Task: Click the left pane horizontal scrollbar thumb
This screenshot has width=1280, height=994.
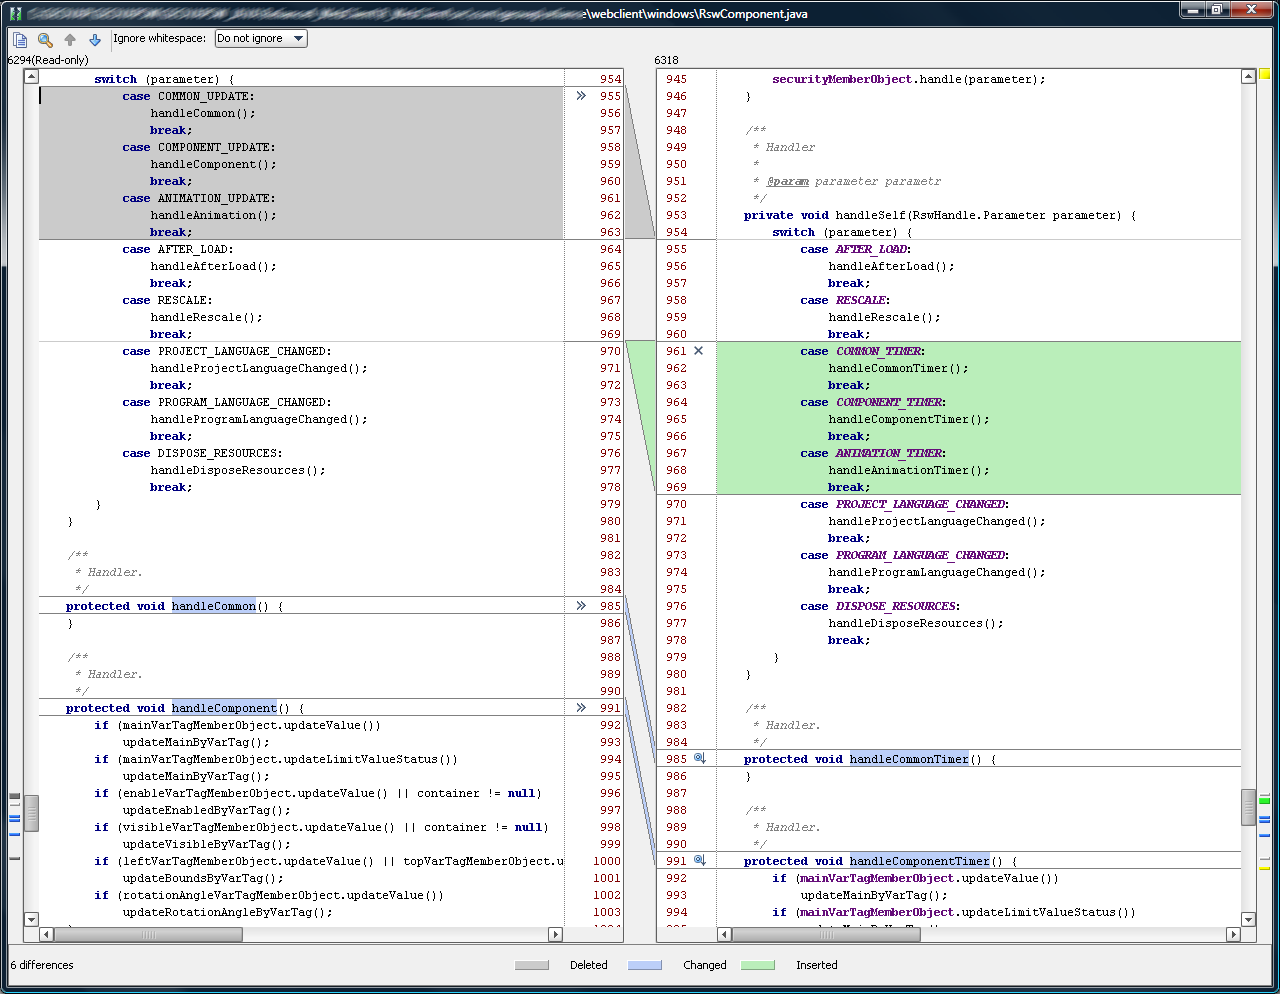Action: pos(148,934)
